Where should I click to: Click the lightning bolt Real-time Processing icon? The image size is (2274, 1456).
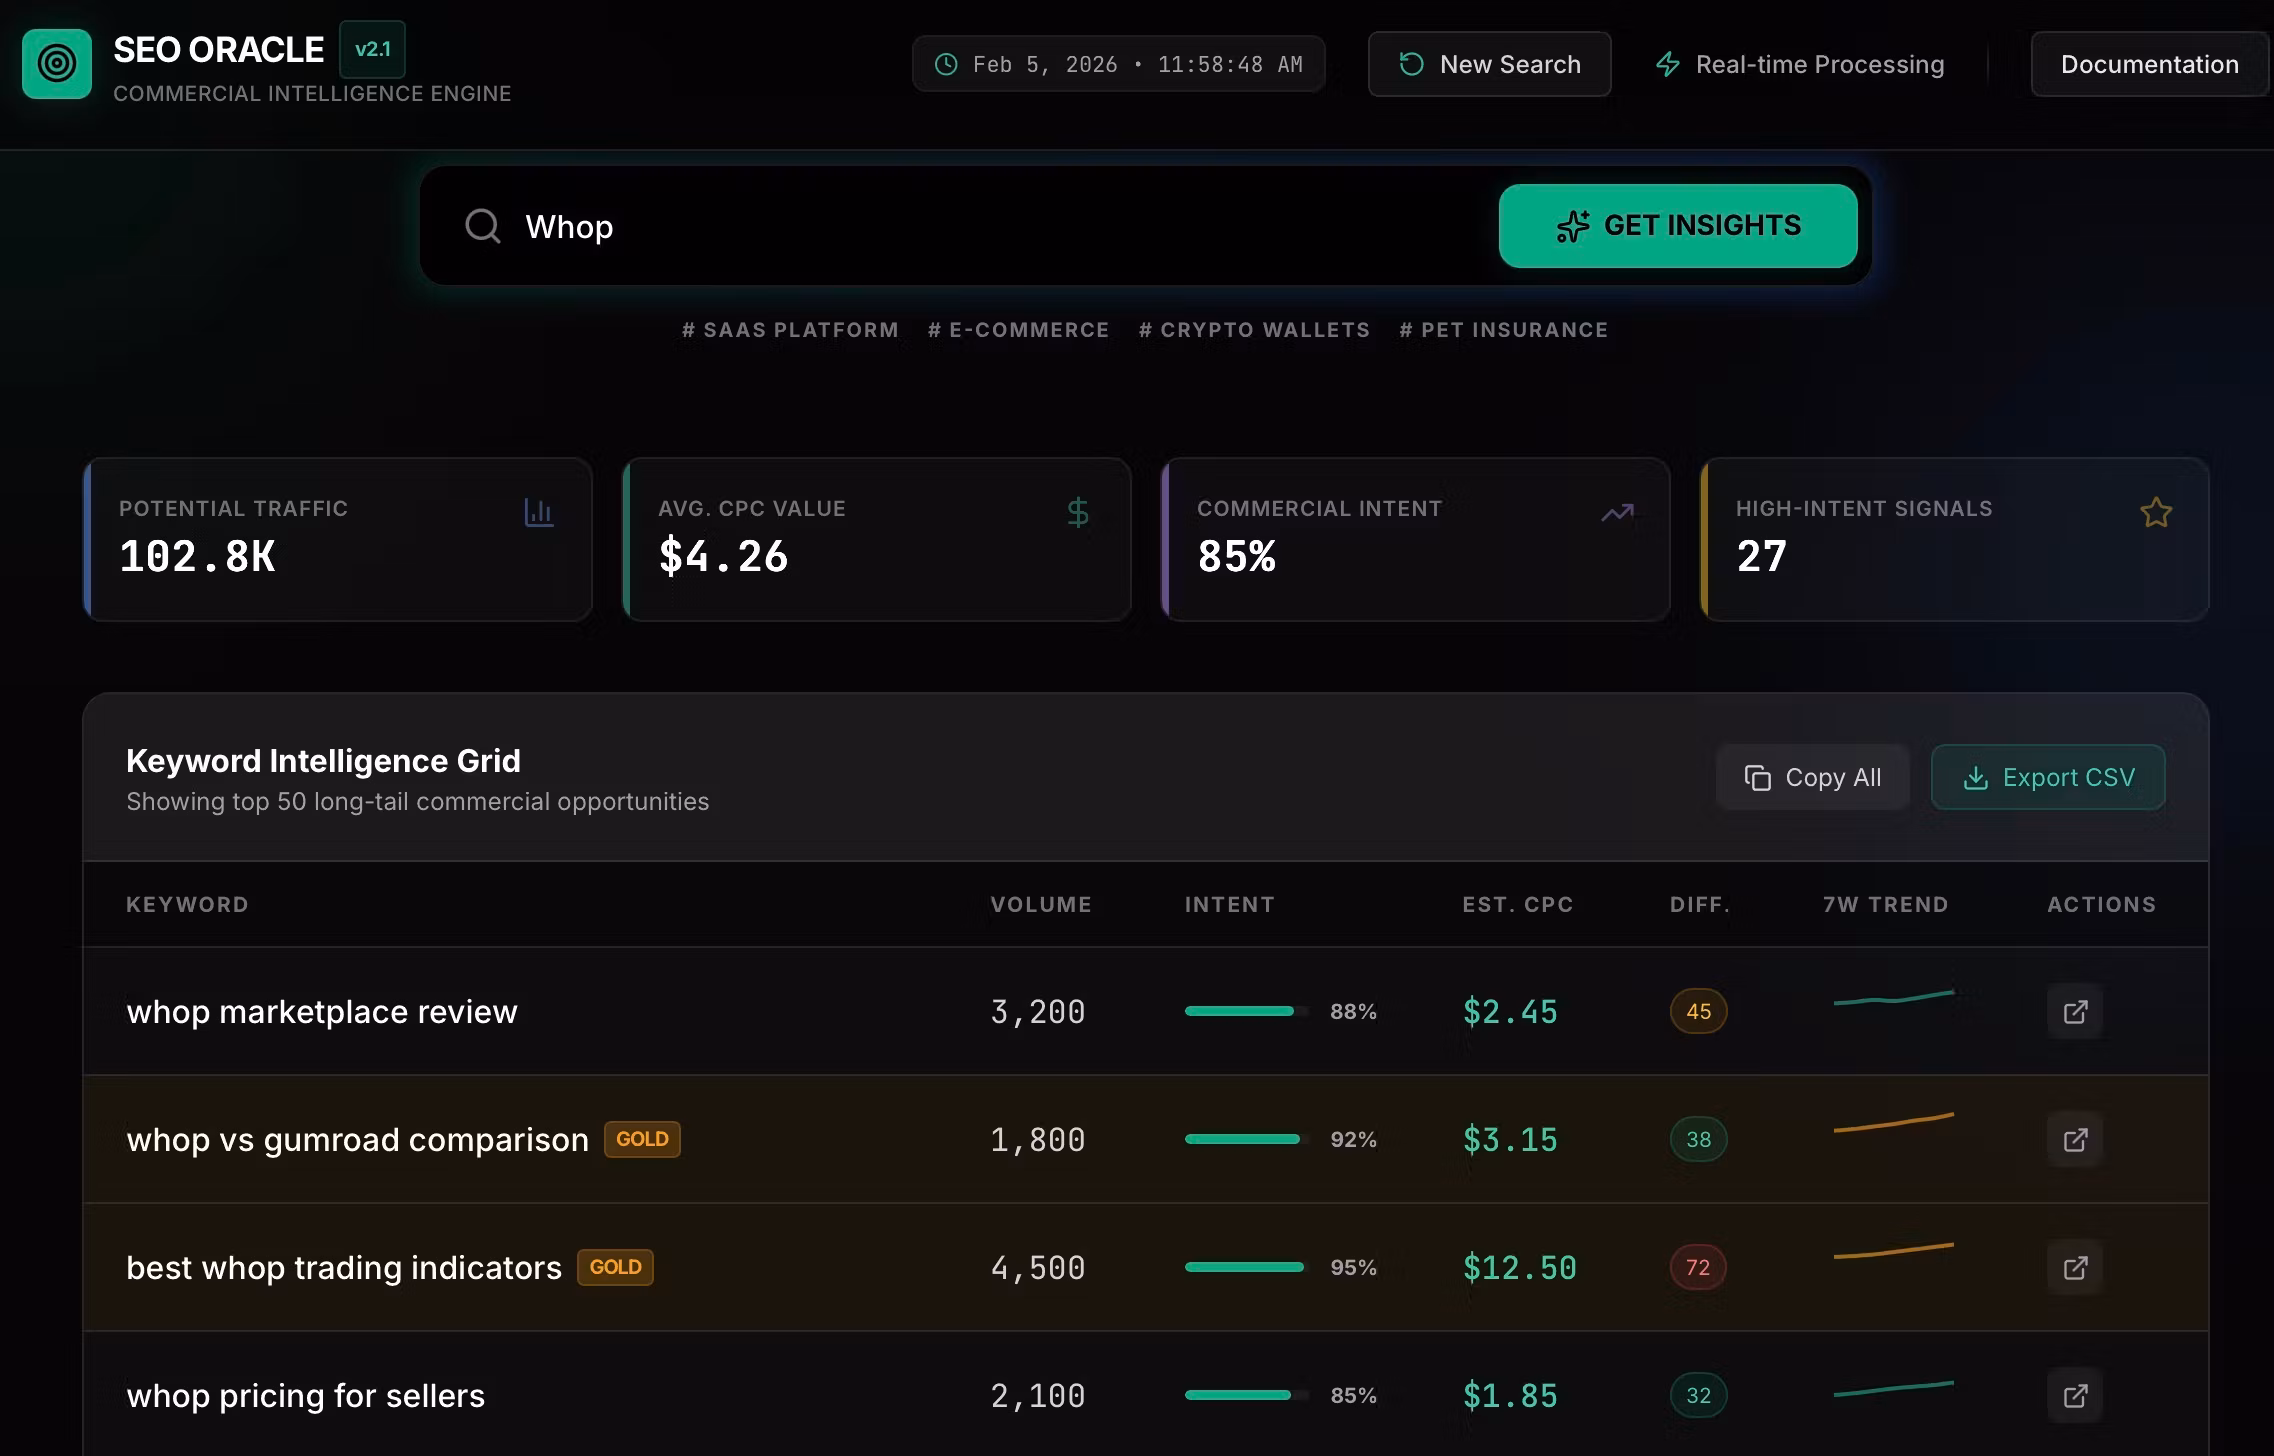(1667, 65)
